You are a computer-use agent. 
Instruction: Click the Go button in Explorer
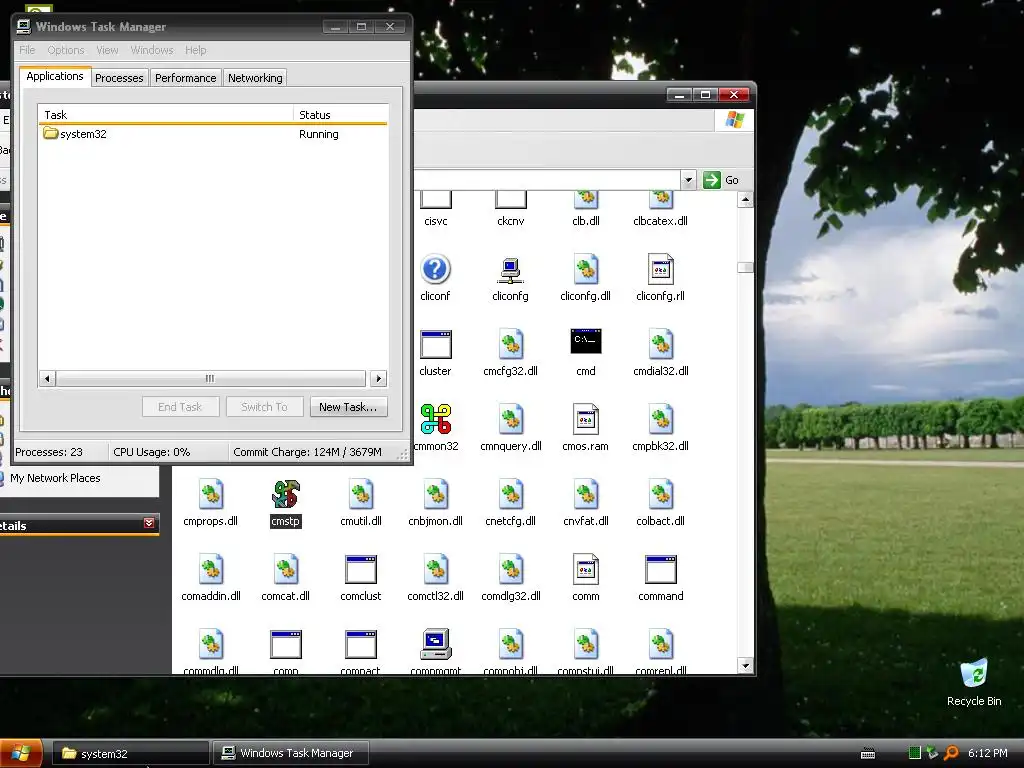[x=721, y=180]
